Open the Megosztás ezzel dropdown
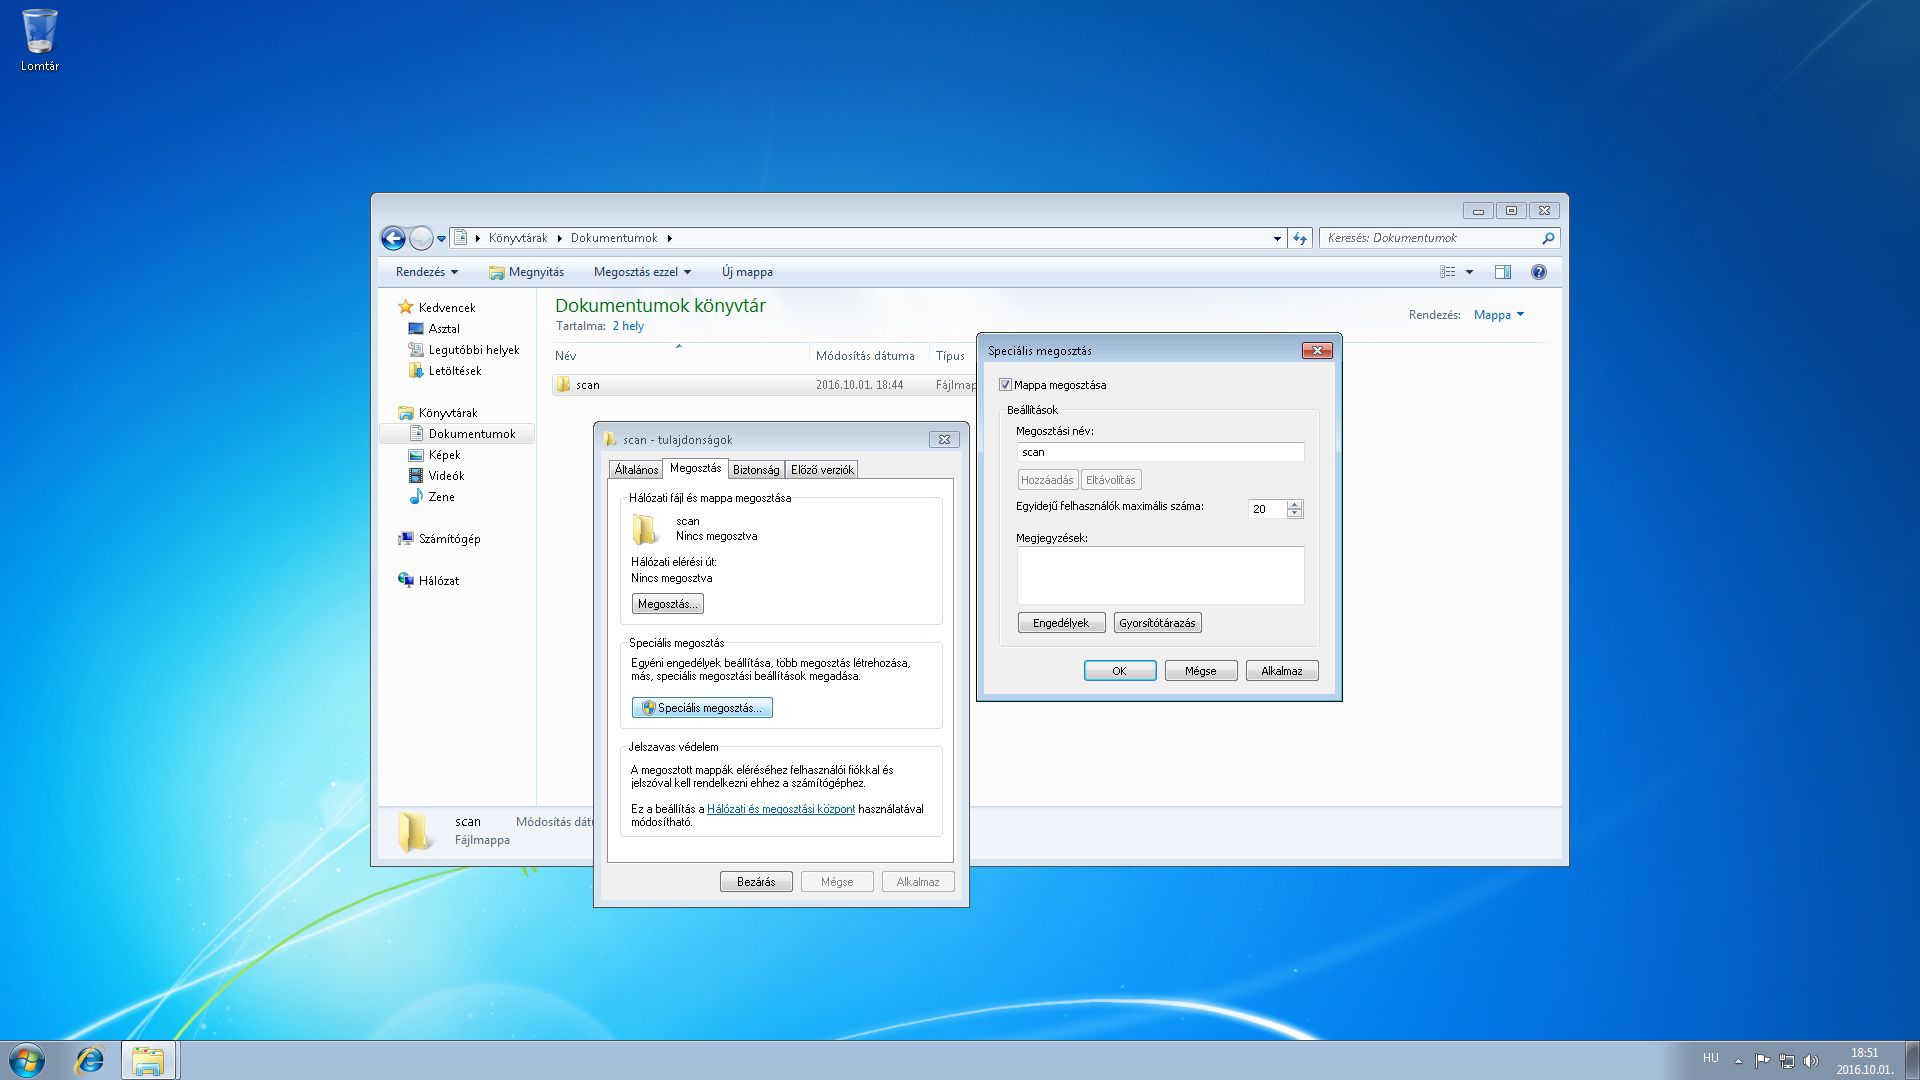The width and height of the screenshot is (1920, 1080). coord(642,272)
